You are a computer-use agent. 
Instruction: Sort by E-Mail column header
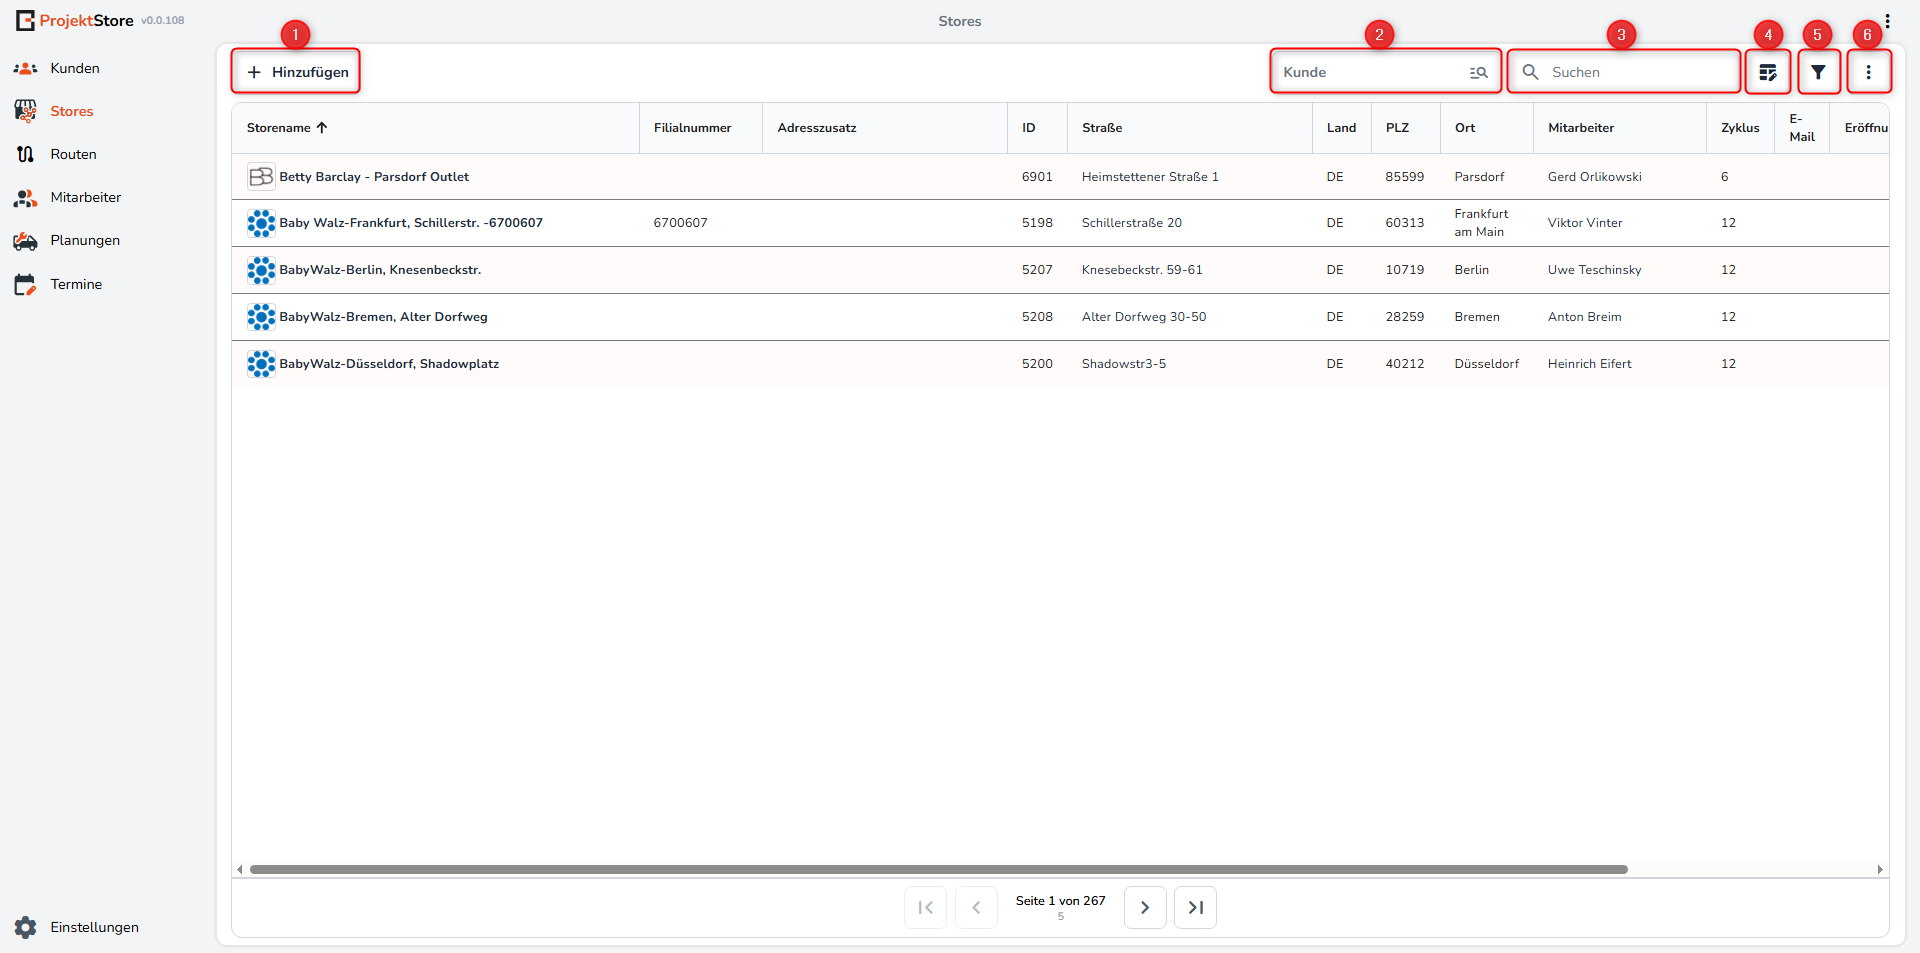click(1802, 128)
